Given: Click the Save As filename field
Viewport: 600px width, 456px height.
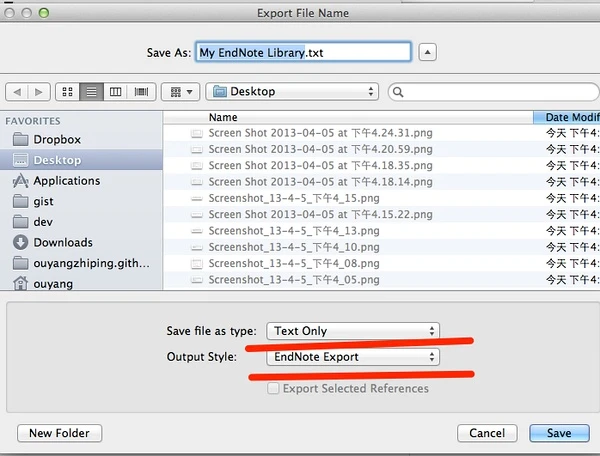Looking at the screenshot, I should point(303,52).
